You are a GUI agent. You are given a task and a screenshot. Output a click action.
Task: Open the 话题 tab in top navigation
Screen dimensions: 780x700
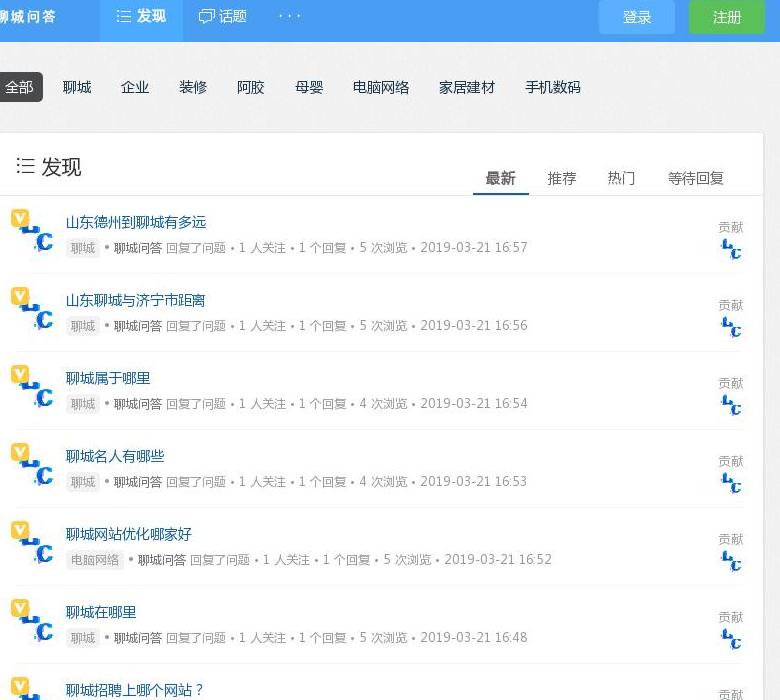(222, 16)
